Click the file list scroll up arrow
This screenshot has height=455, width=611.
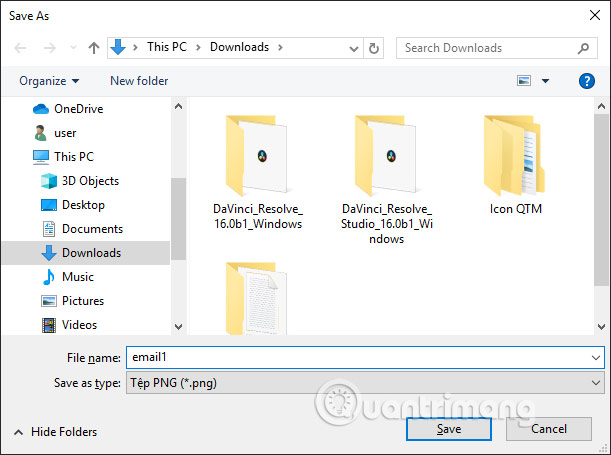601,106
